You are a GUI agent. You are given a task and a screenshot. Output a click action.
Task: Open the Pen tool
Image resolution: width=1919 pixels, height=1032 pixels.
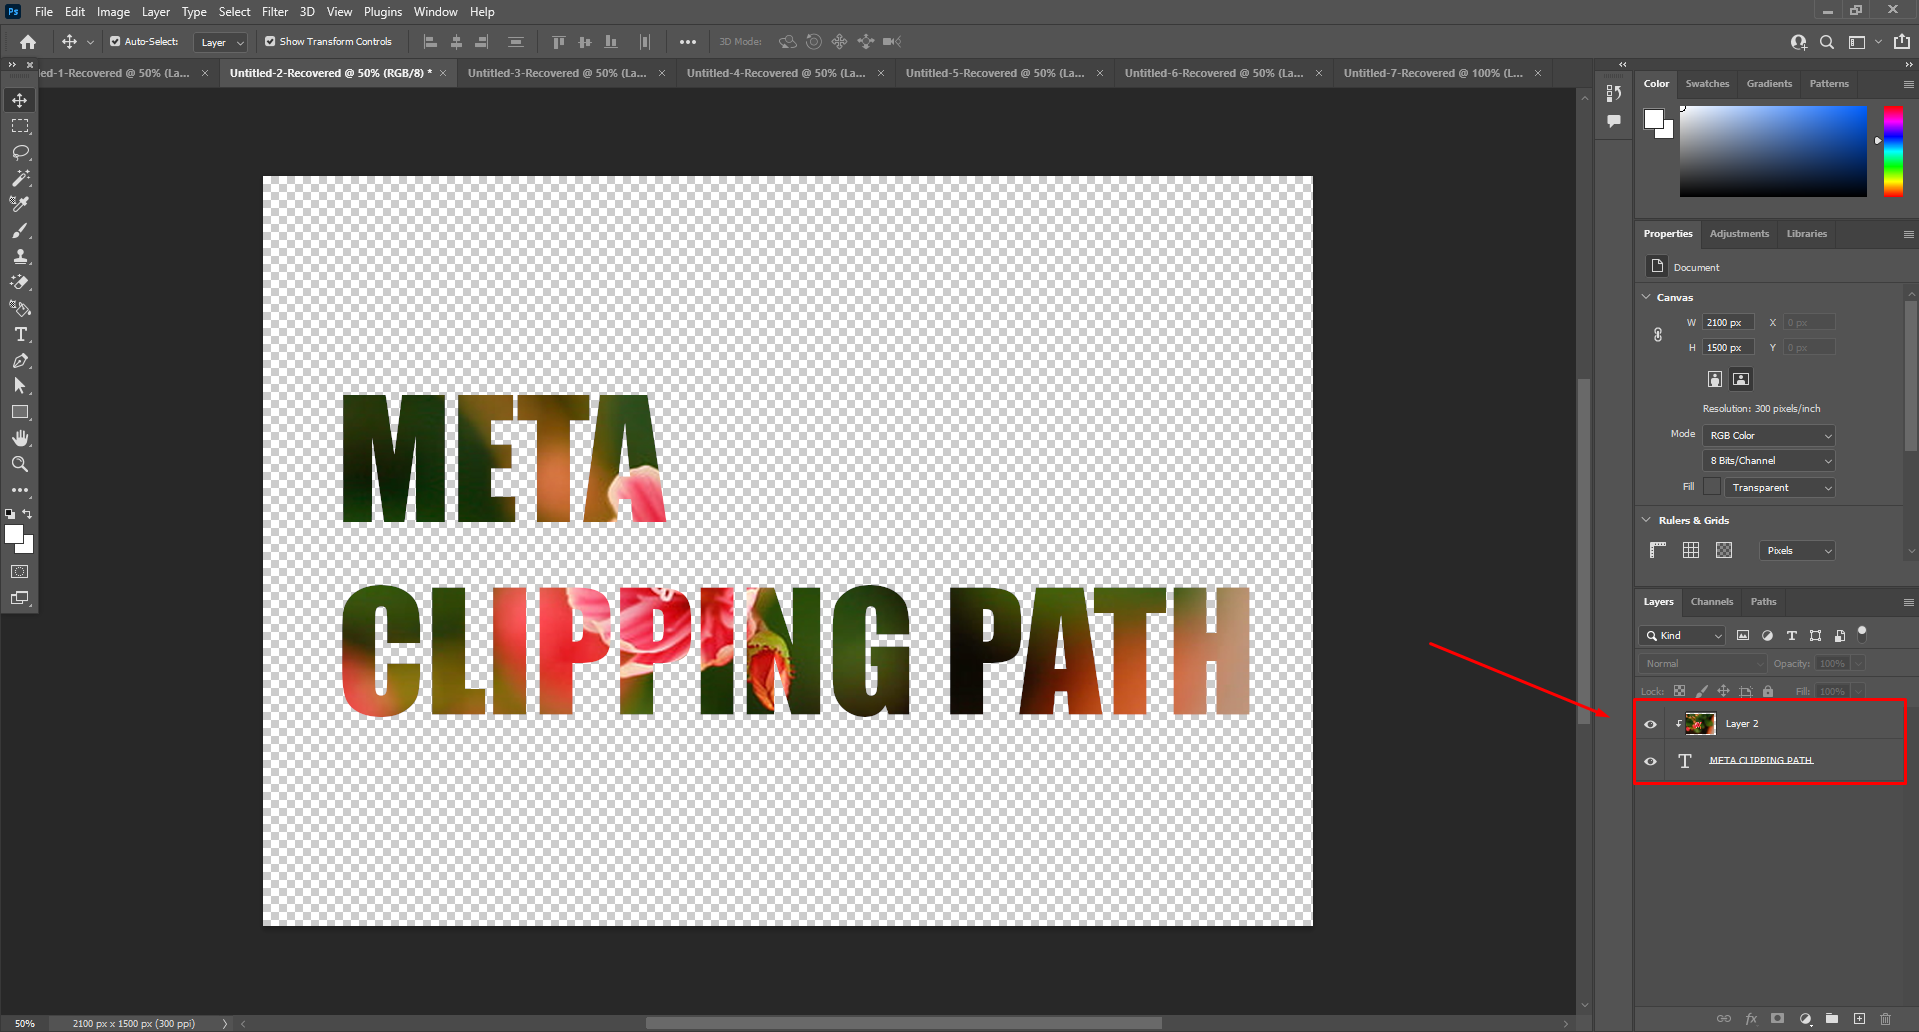[x=20, y=361]
